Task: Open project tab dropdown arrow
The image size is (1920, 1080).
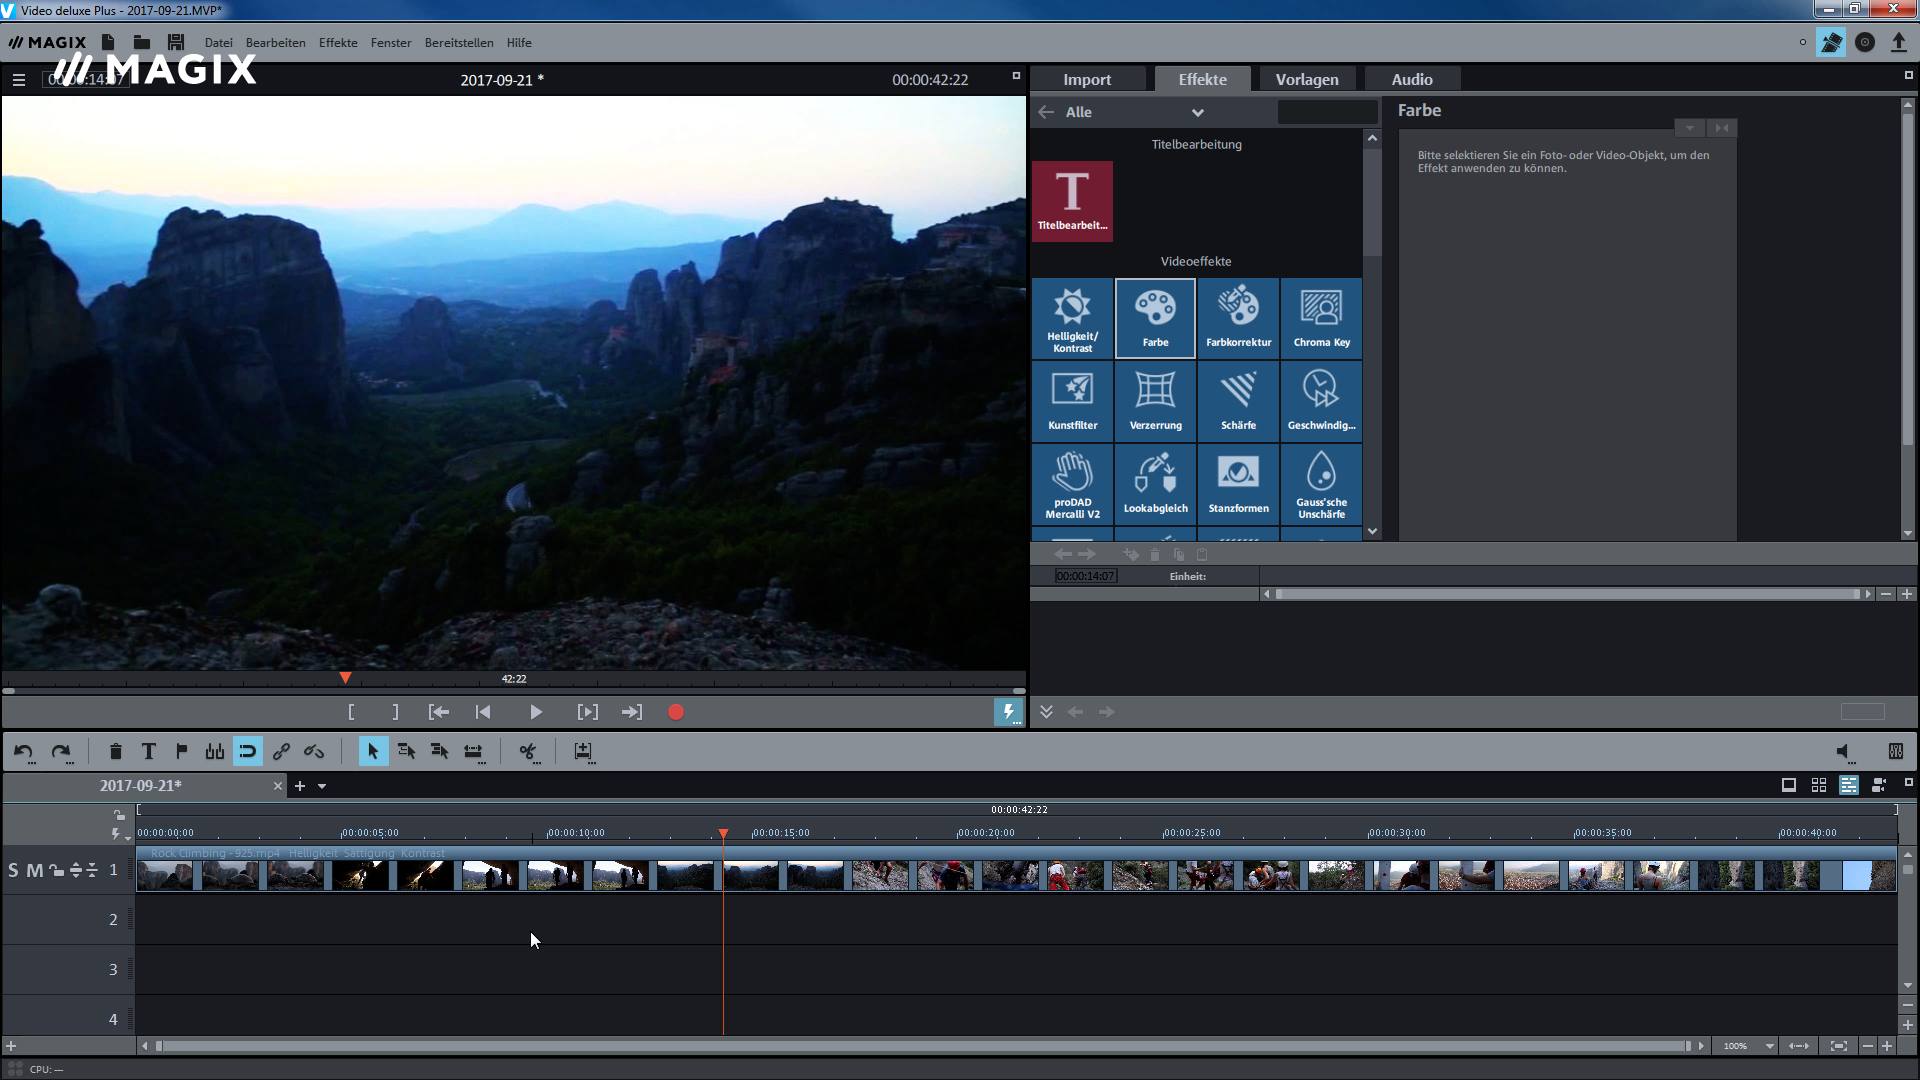Action: [x=322, y=786]
